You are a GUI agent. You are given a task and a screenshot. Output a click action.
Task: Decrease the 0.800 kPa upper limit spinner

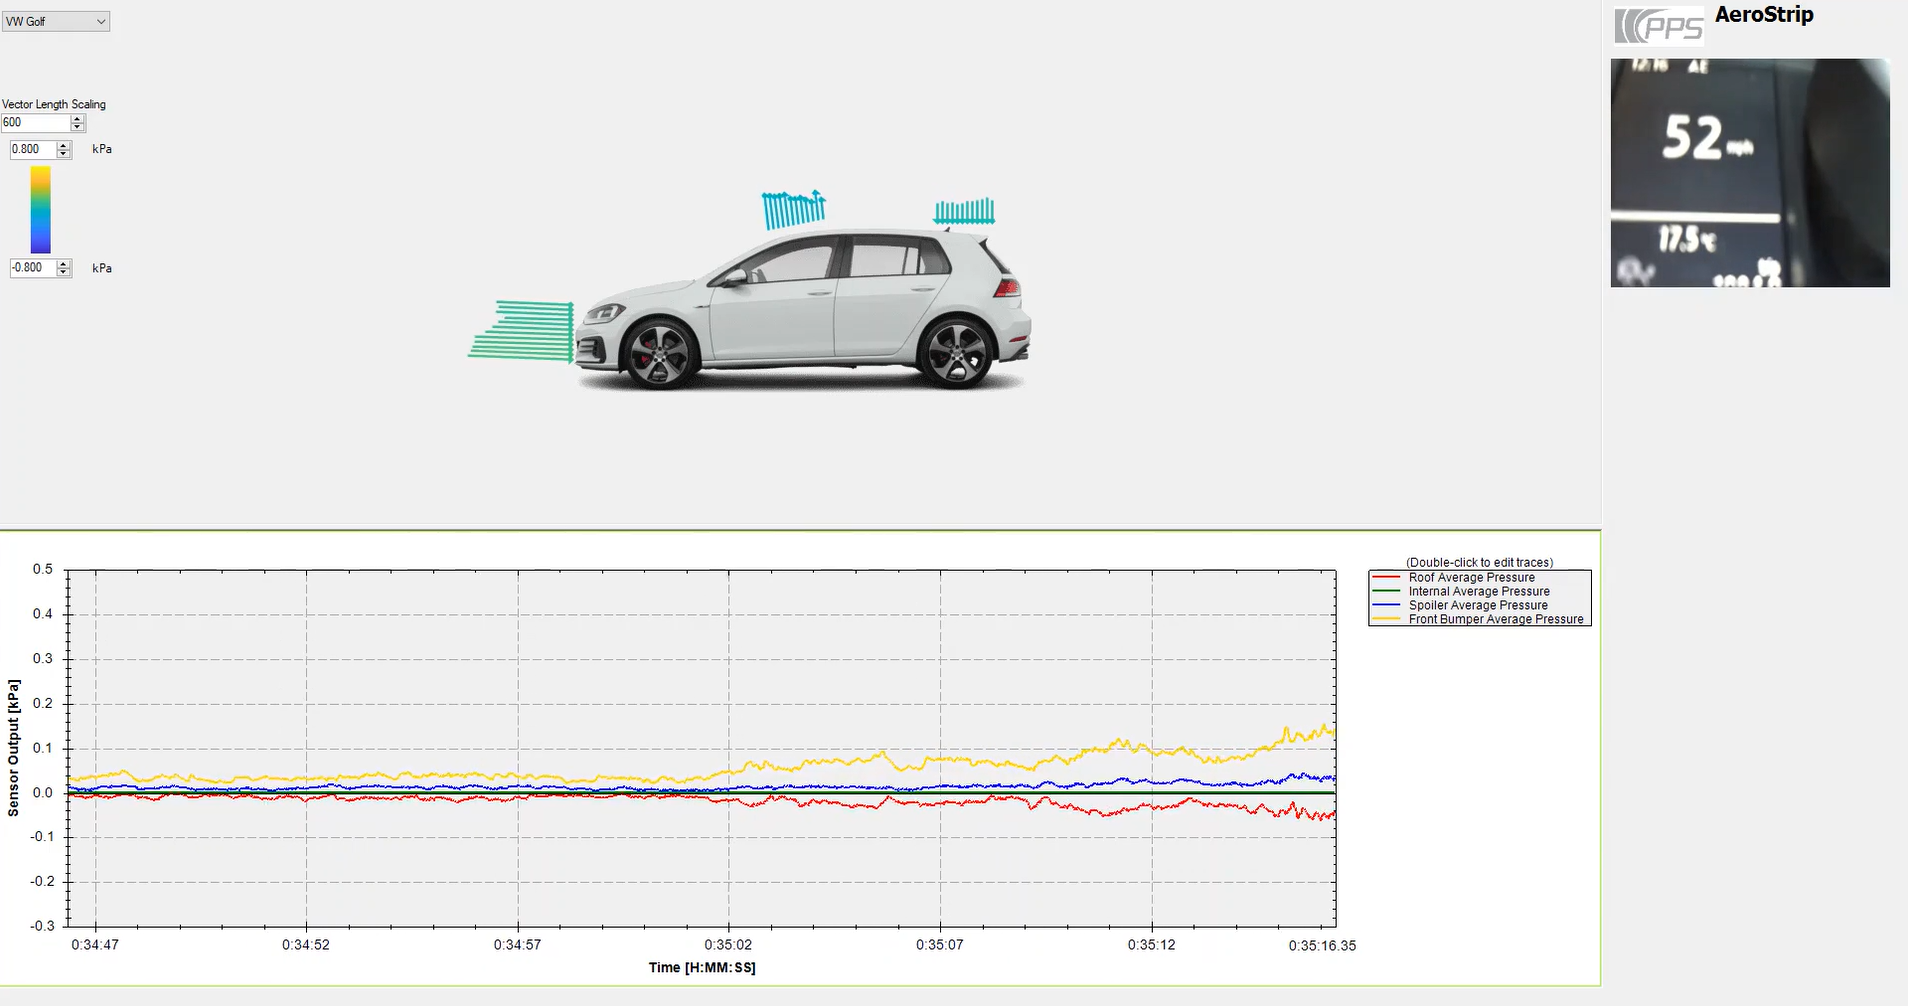[x=63, y=153]
